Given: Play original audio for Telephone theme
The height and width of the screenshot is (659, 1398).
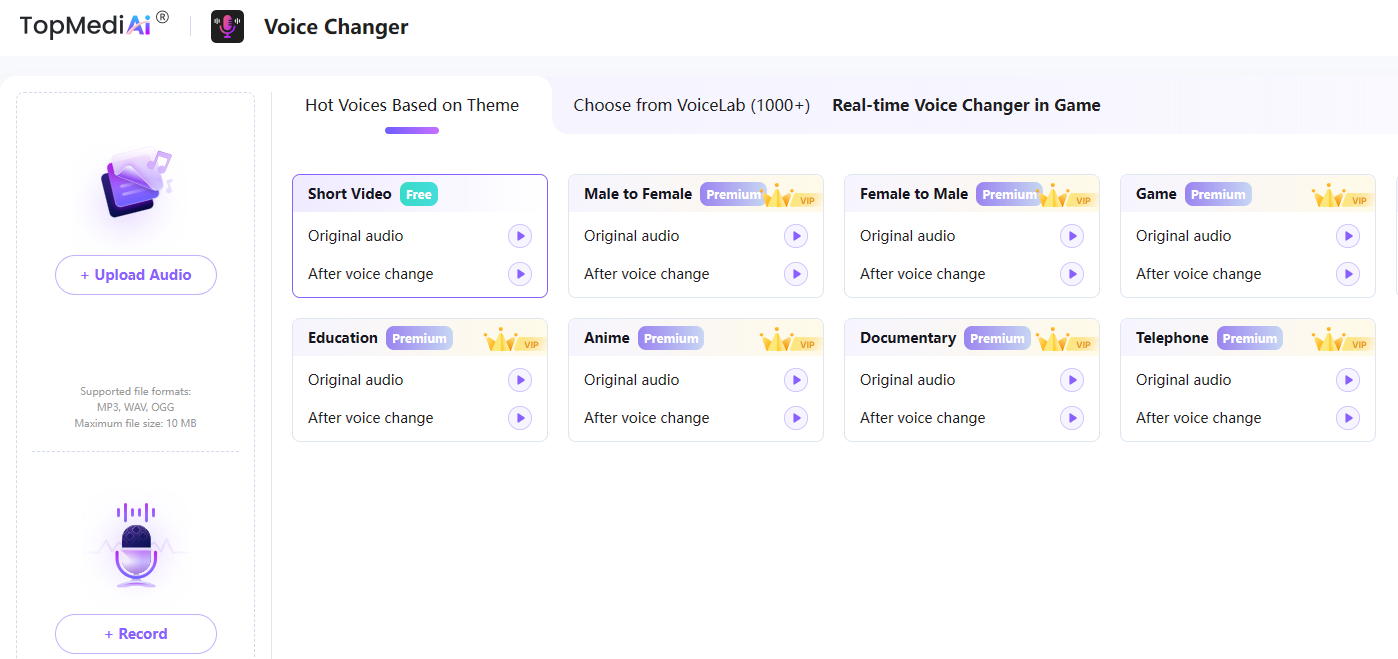Looking at the screenshot, I should pos(1347,380).
